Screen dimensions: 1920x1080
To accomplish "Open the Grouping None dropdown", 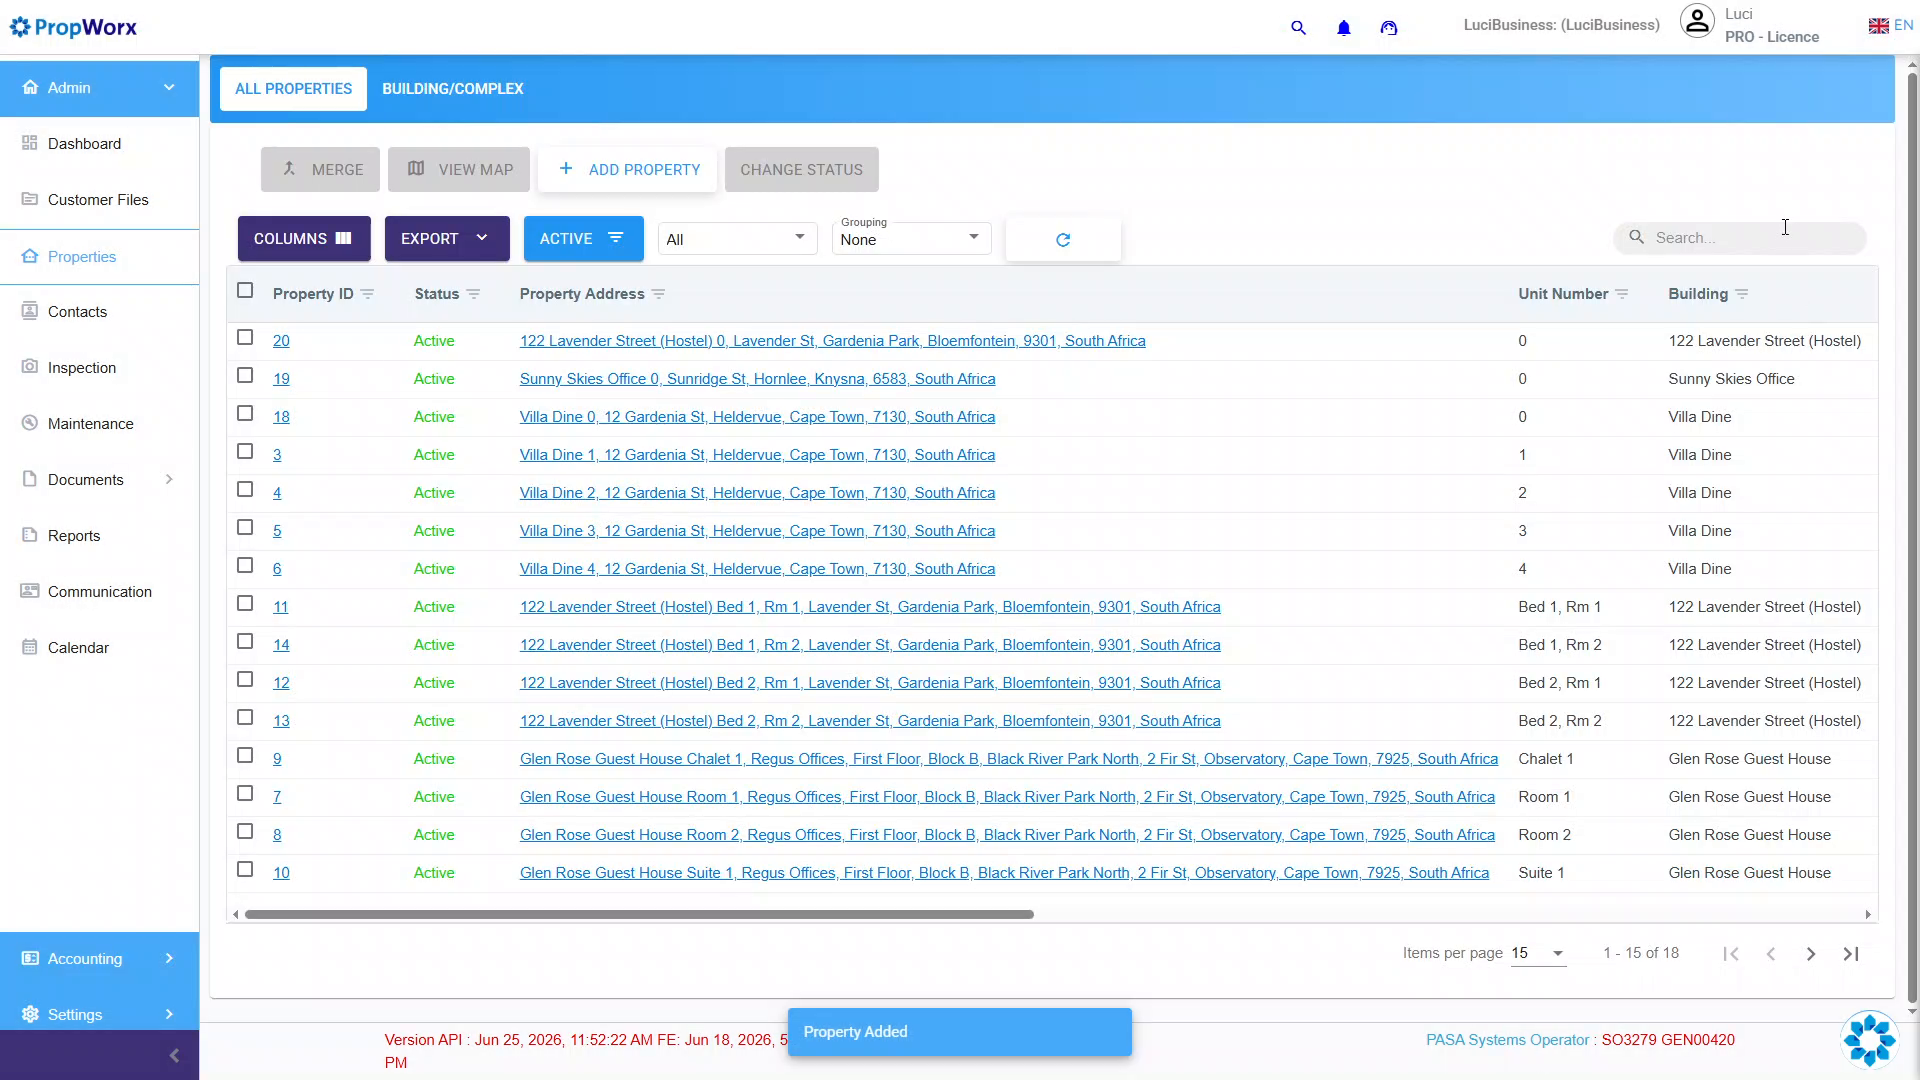I will tap(911, 238).
